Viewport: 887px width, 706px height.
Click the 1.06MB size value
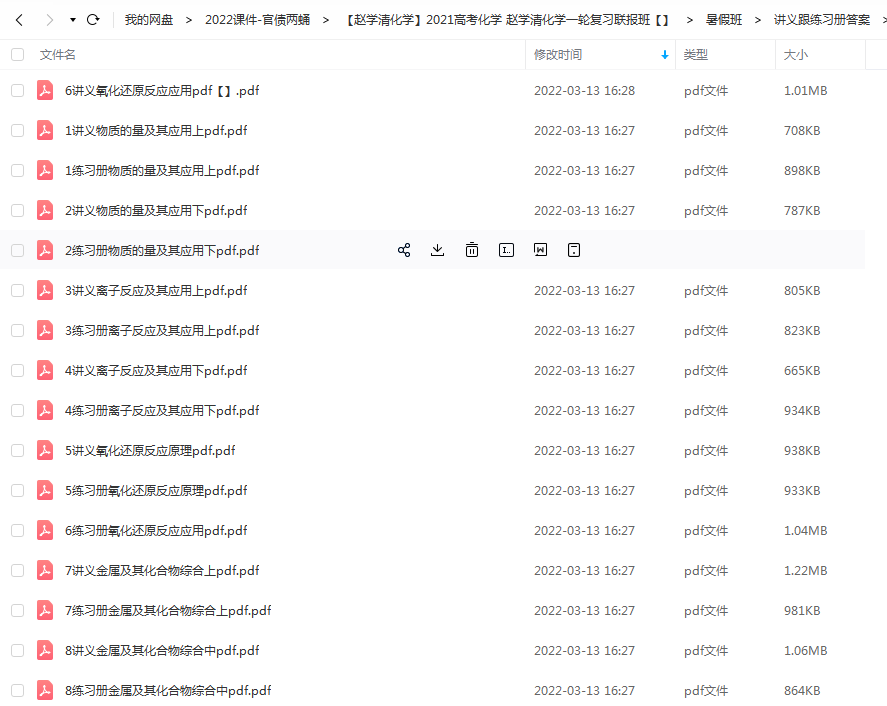806,651
